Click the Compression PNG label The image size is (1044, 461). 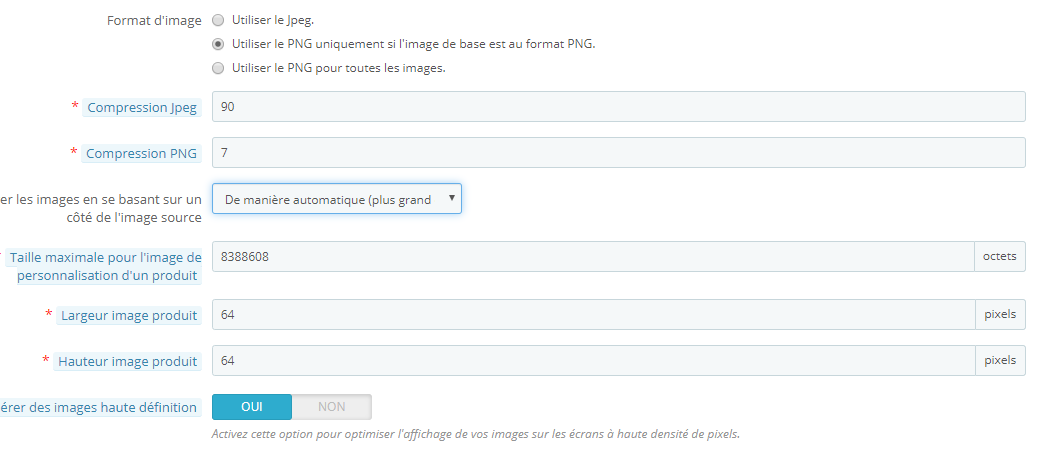[x=141, y=153]
